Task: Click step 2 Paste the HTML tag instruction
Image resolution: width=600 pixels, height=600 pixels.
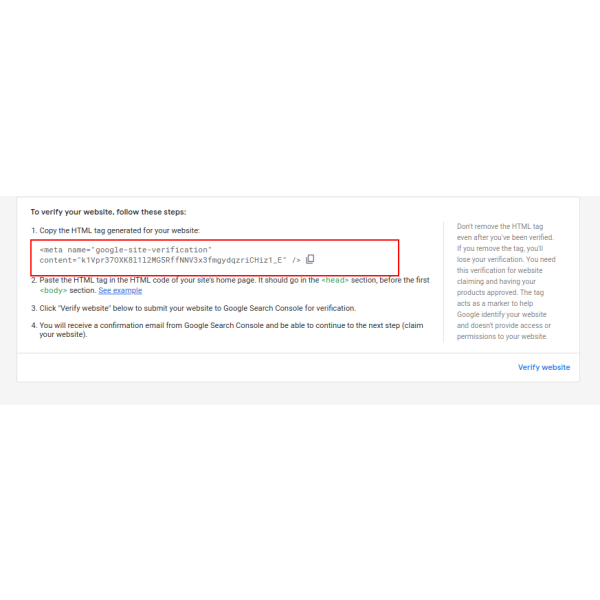Action: coord(230,285)
